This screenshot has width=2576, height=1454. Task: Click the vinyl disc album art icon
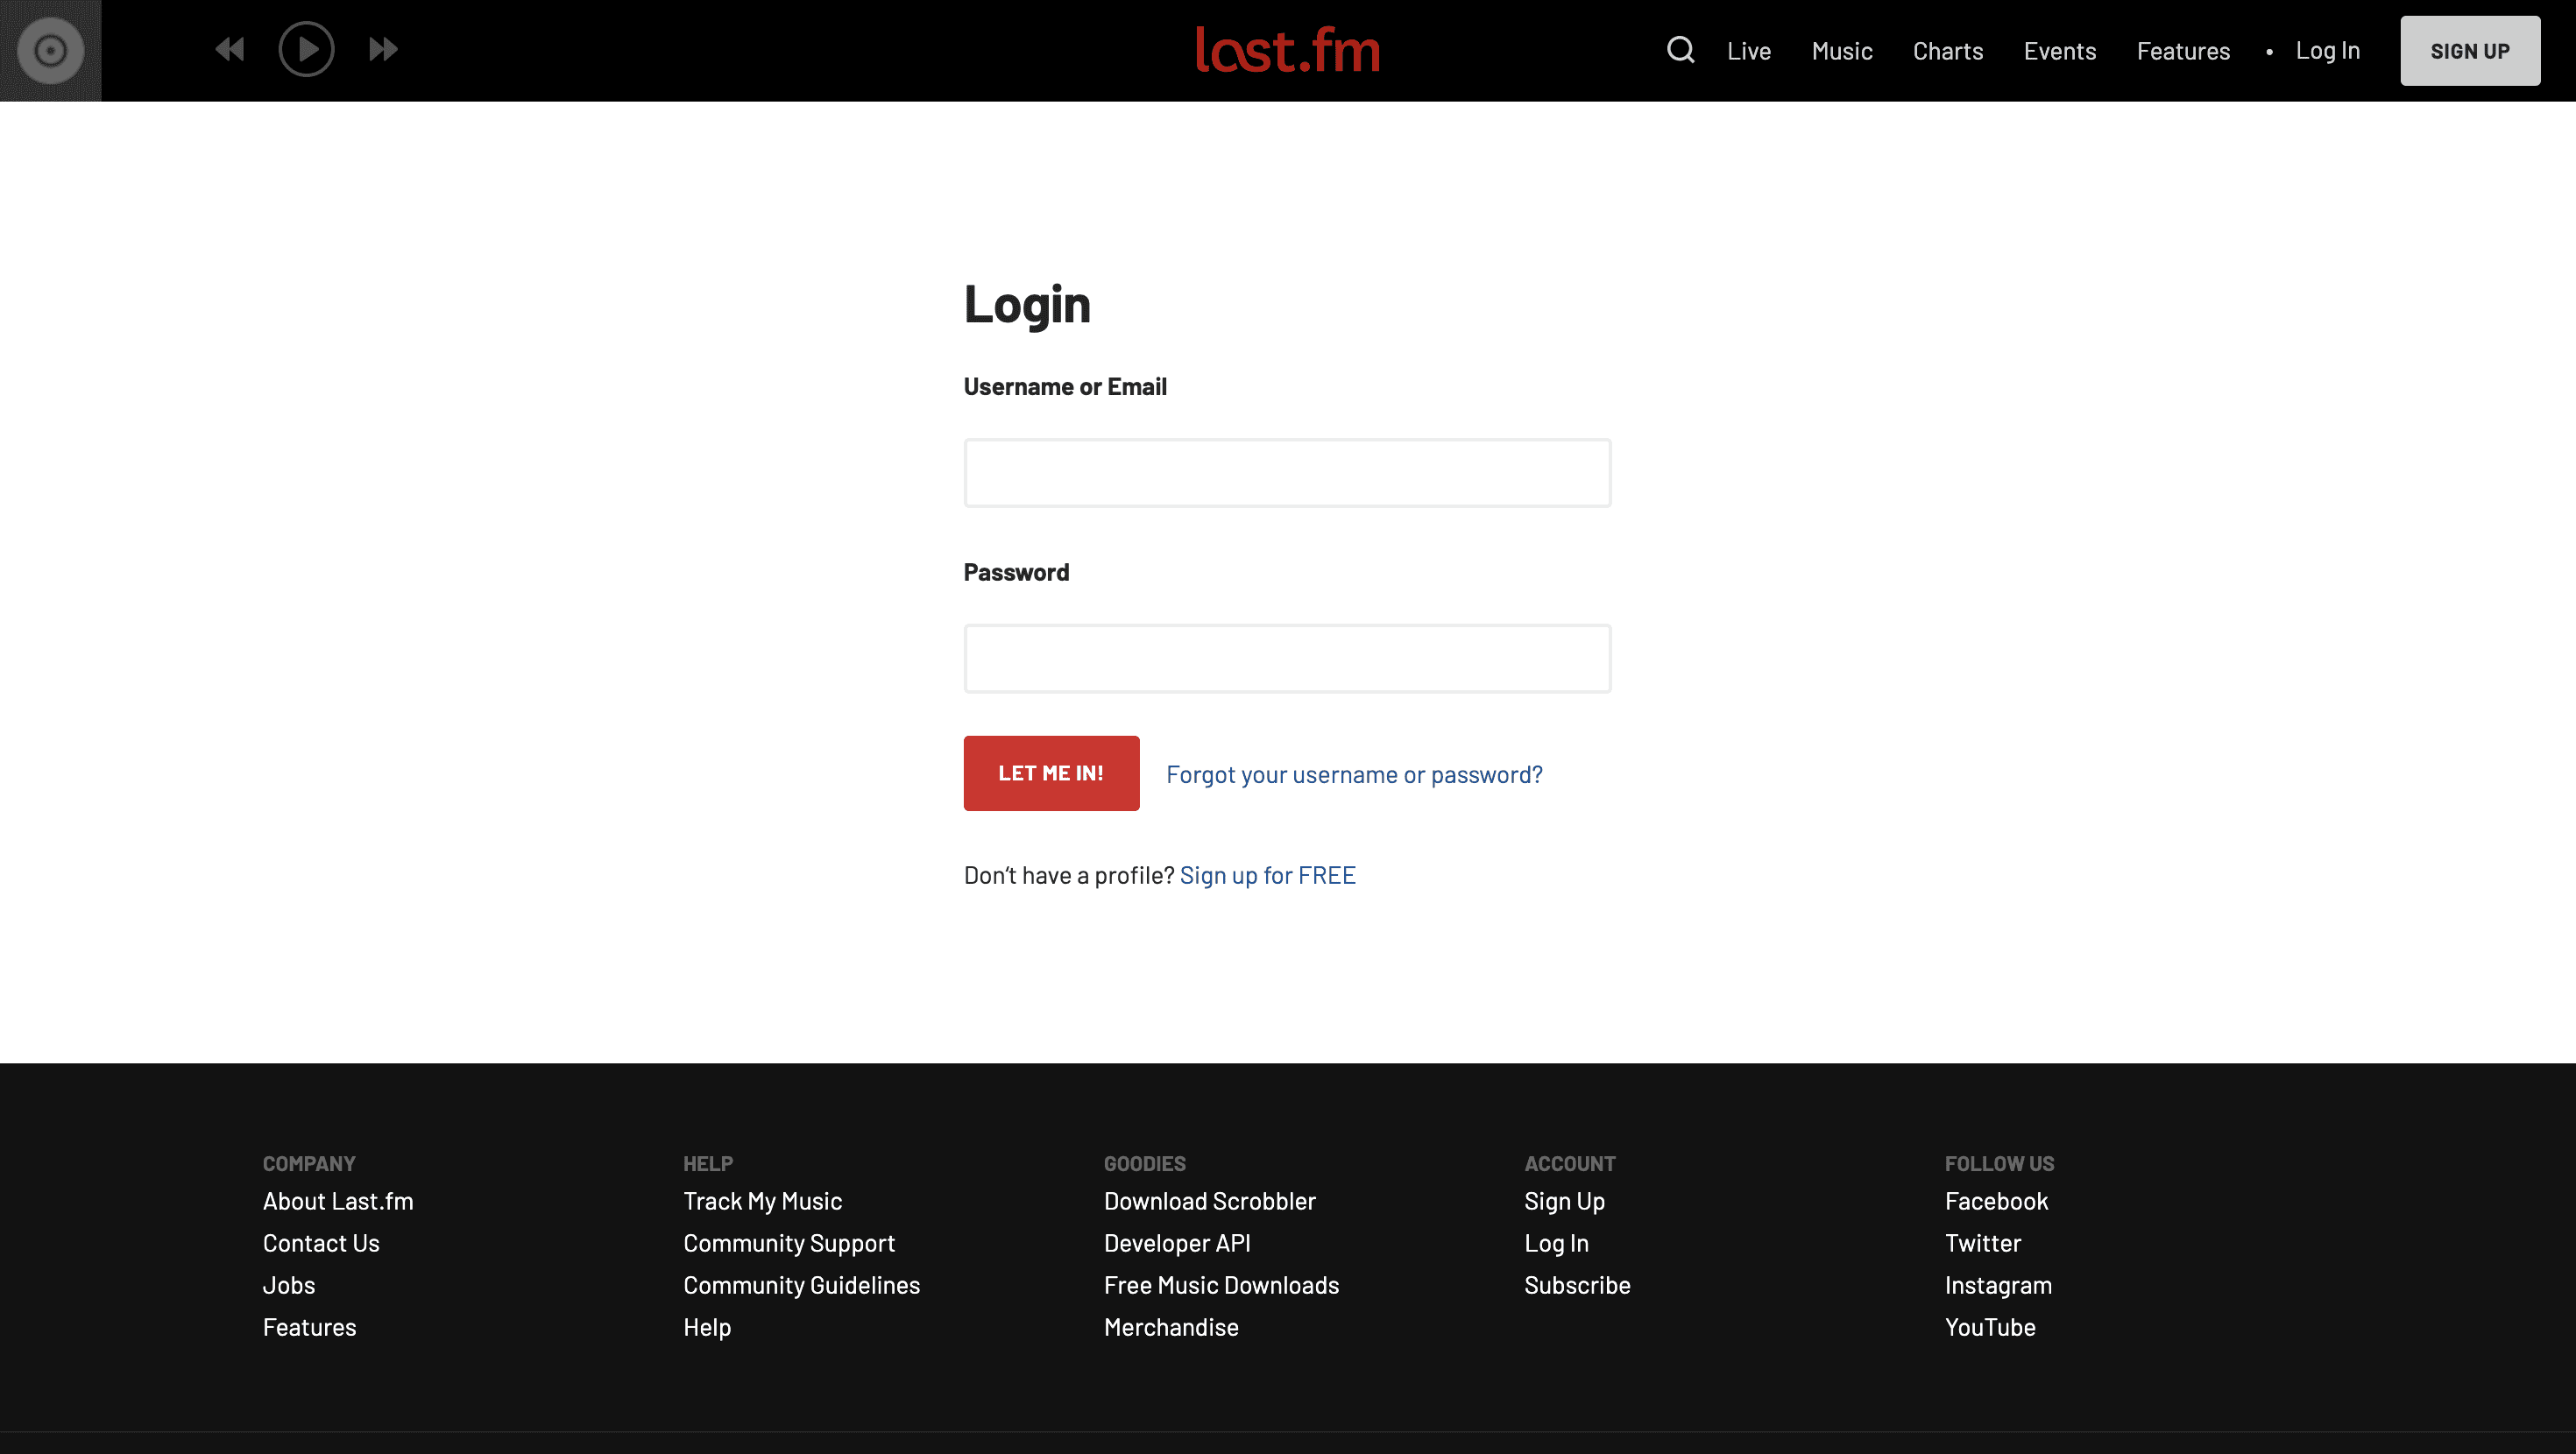50,50
